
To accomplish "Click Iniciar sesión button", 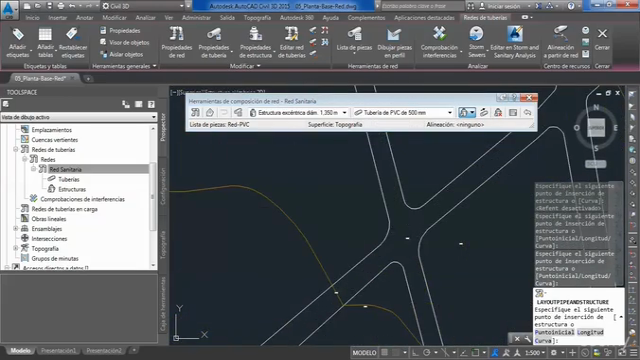I will click(504, 6).
